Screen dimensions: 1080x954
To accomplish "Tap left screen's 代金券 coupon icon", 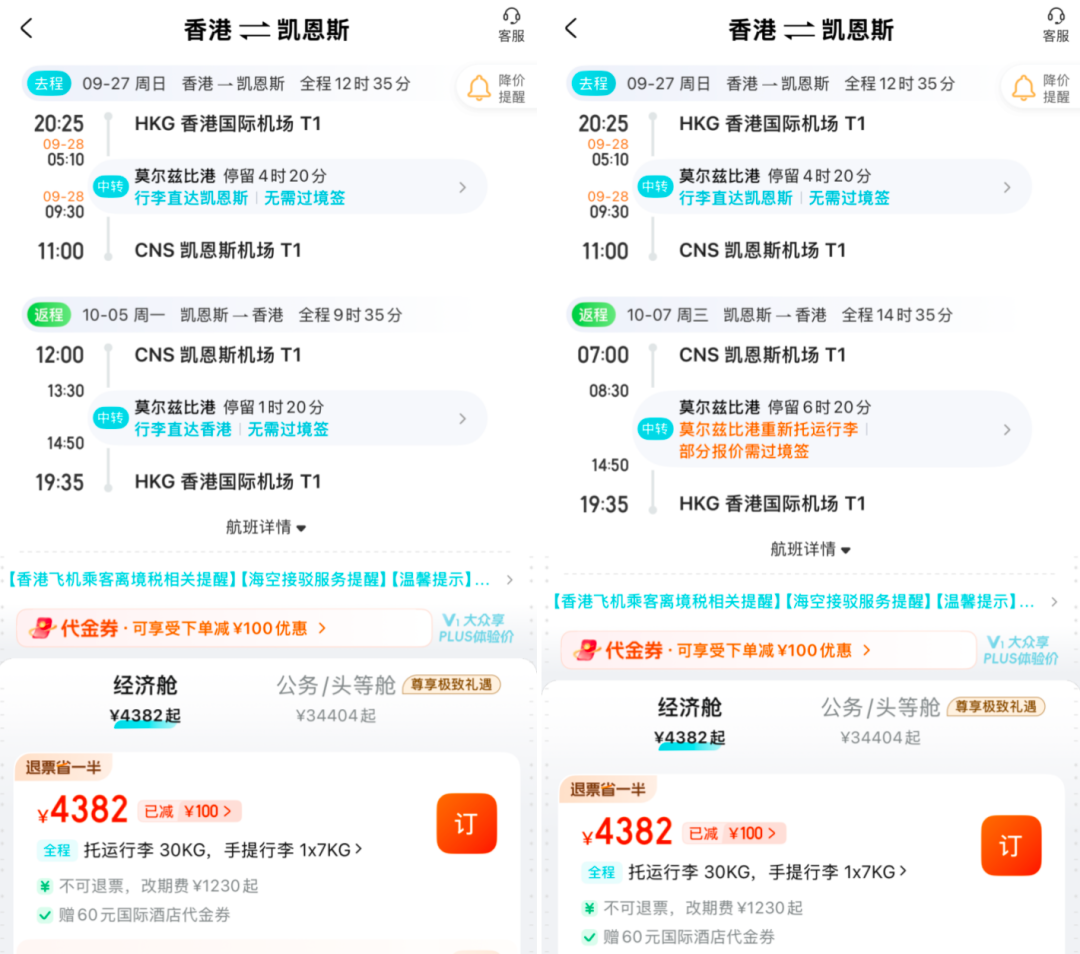I will [x=42, y=628].
